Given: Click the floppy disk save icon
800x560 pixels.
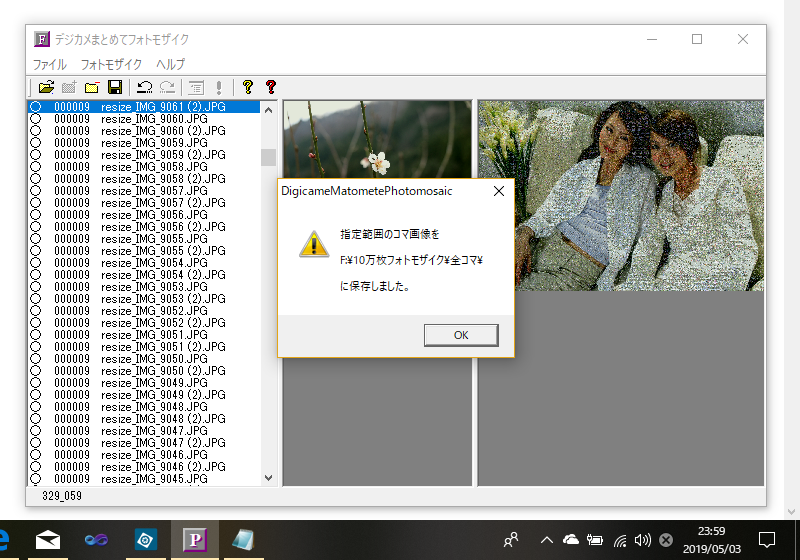Looking at the screenshot, I should [x=115, y=87].
